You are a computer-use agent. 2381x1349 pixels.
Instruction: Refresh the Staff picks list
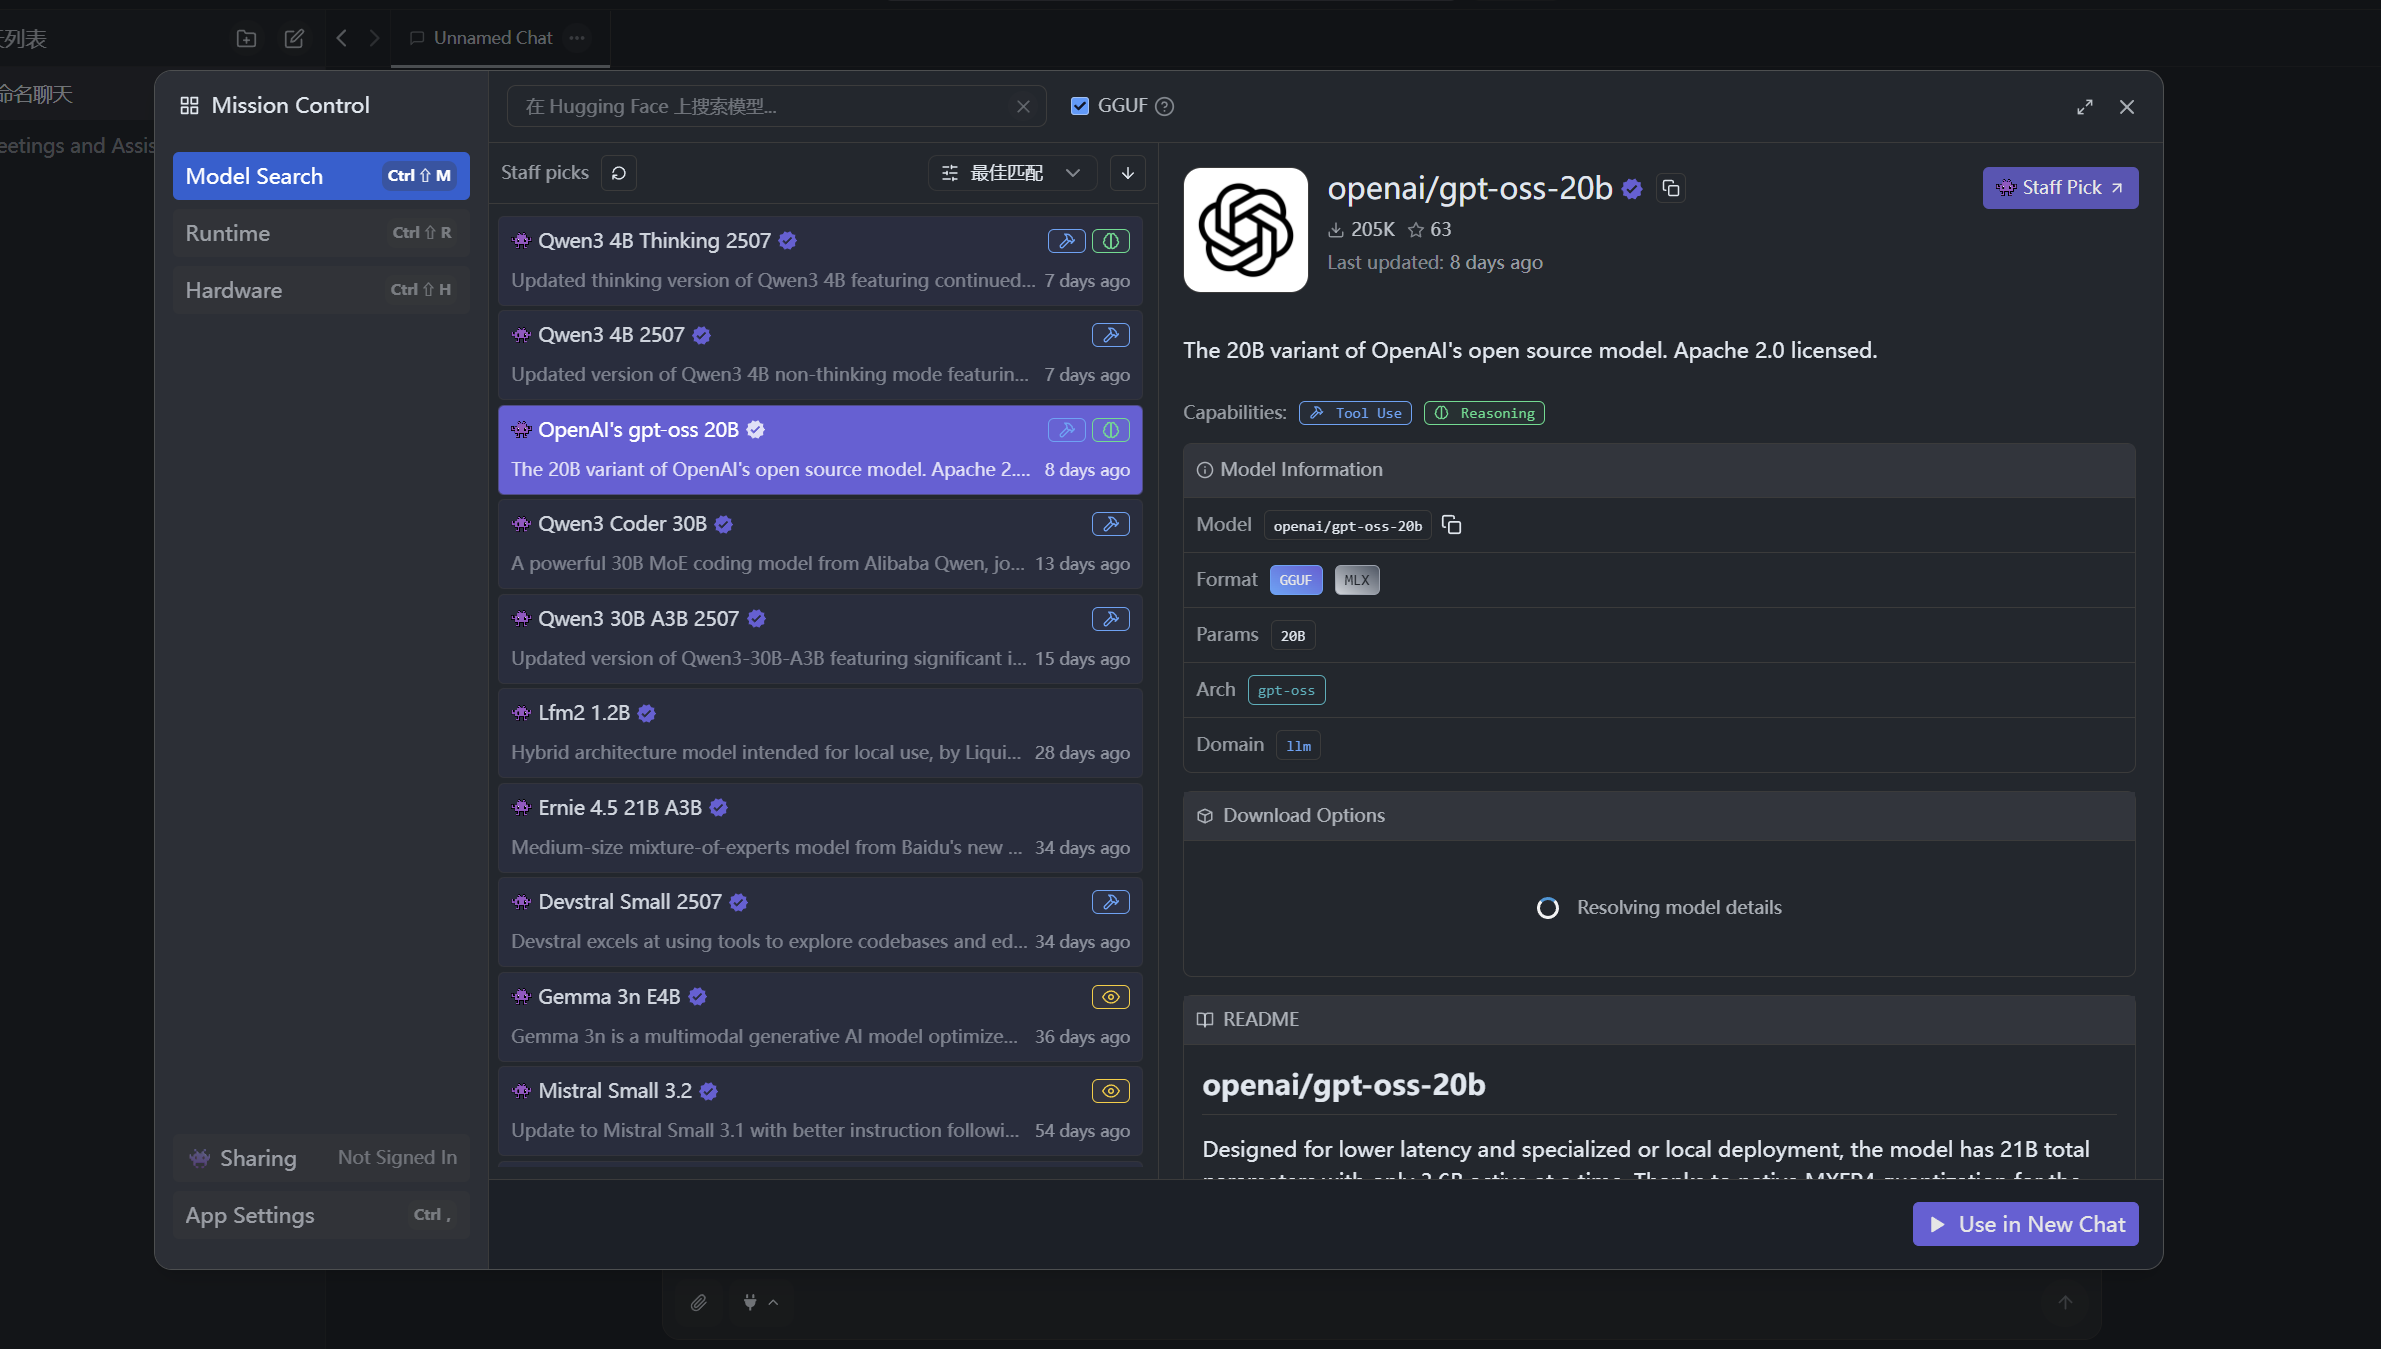[x=619, y=173]
